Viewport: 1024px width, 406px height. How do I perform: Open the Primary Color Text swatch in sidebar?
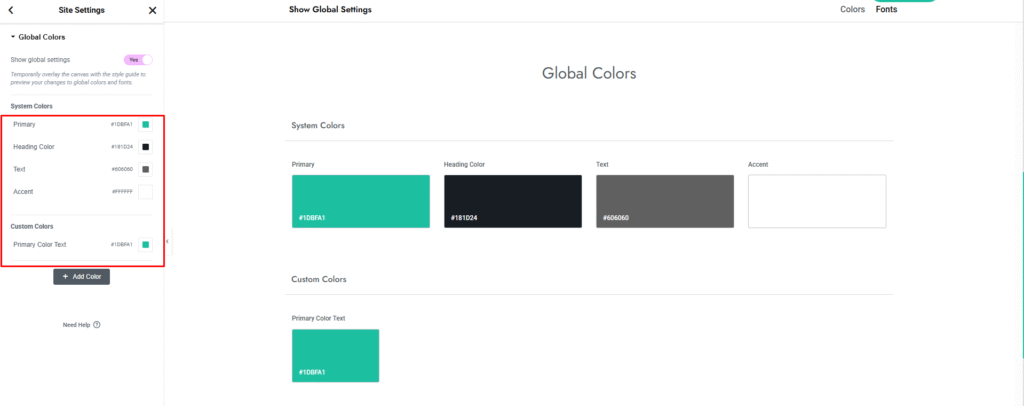coord(145,244)
